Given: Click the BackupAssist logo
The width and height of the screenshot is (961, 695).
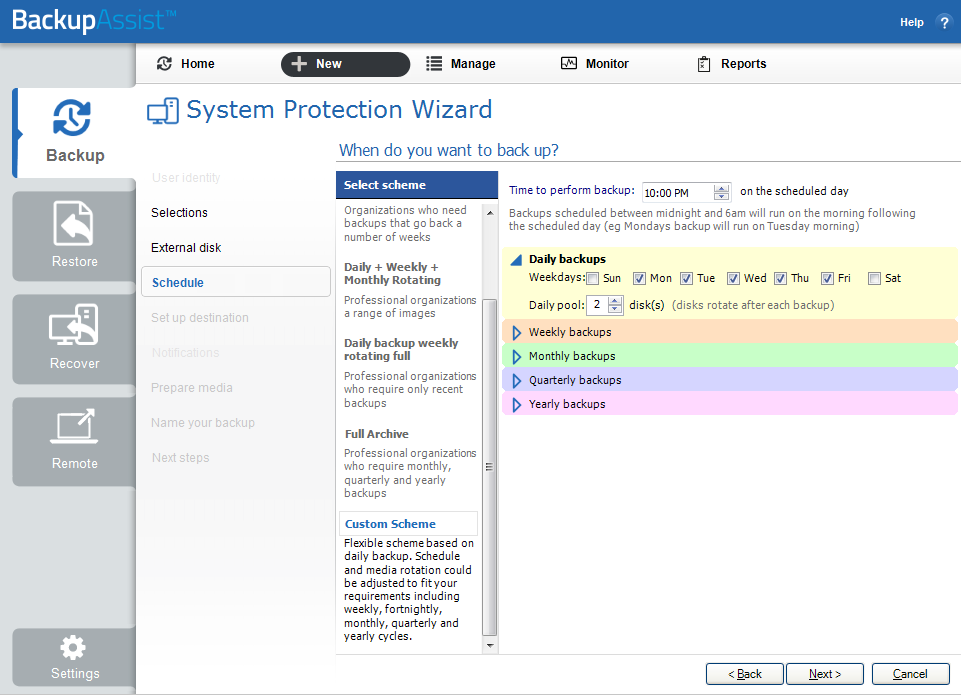Looking at the screenshot, I should click(94, 20).
